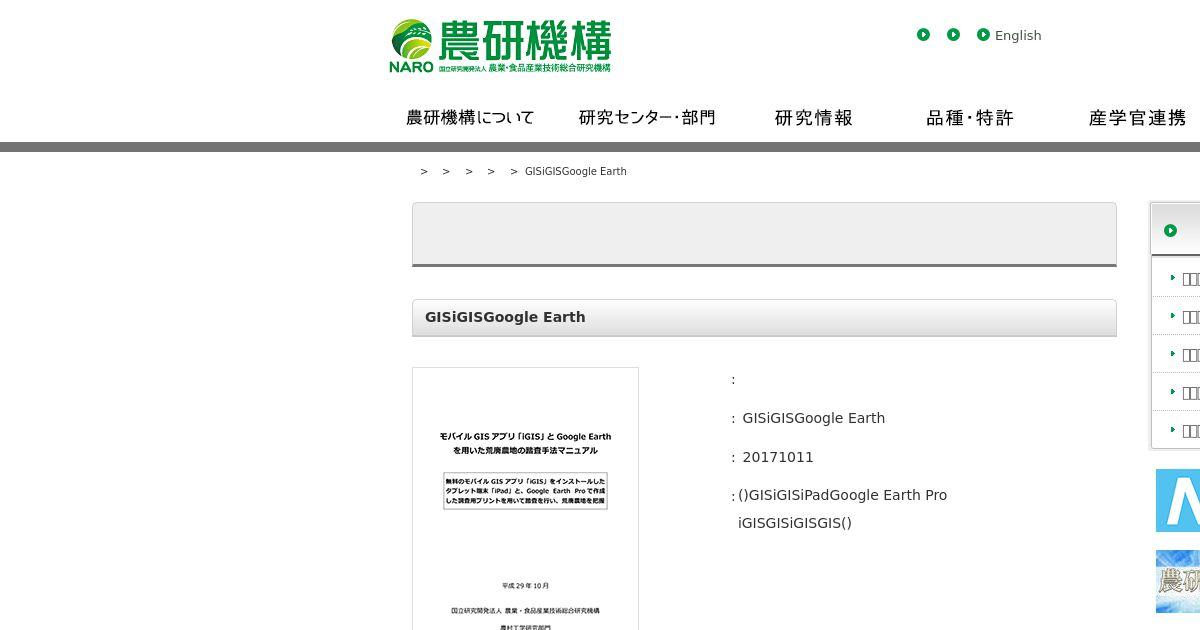1200x630 pixels.
Task: Click breadcrumb text GISiGISGoogle Earth
Action: (576, 171)
